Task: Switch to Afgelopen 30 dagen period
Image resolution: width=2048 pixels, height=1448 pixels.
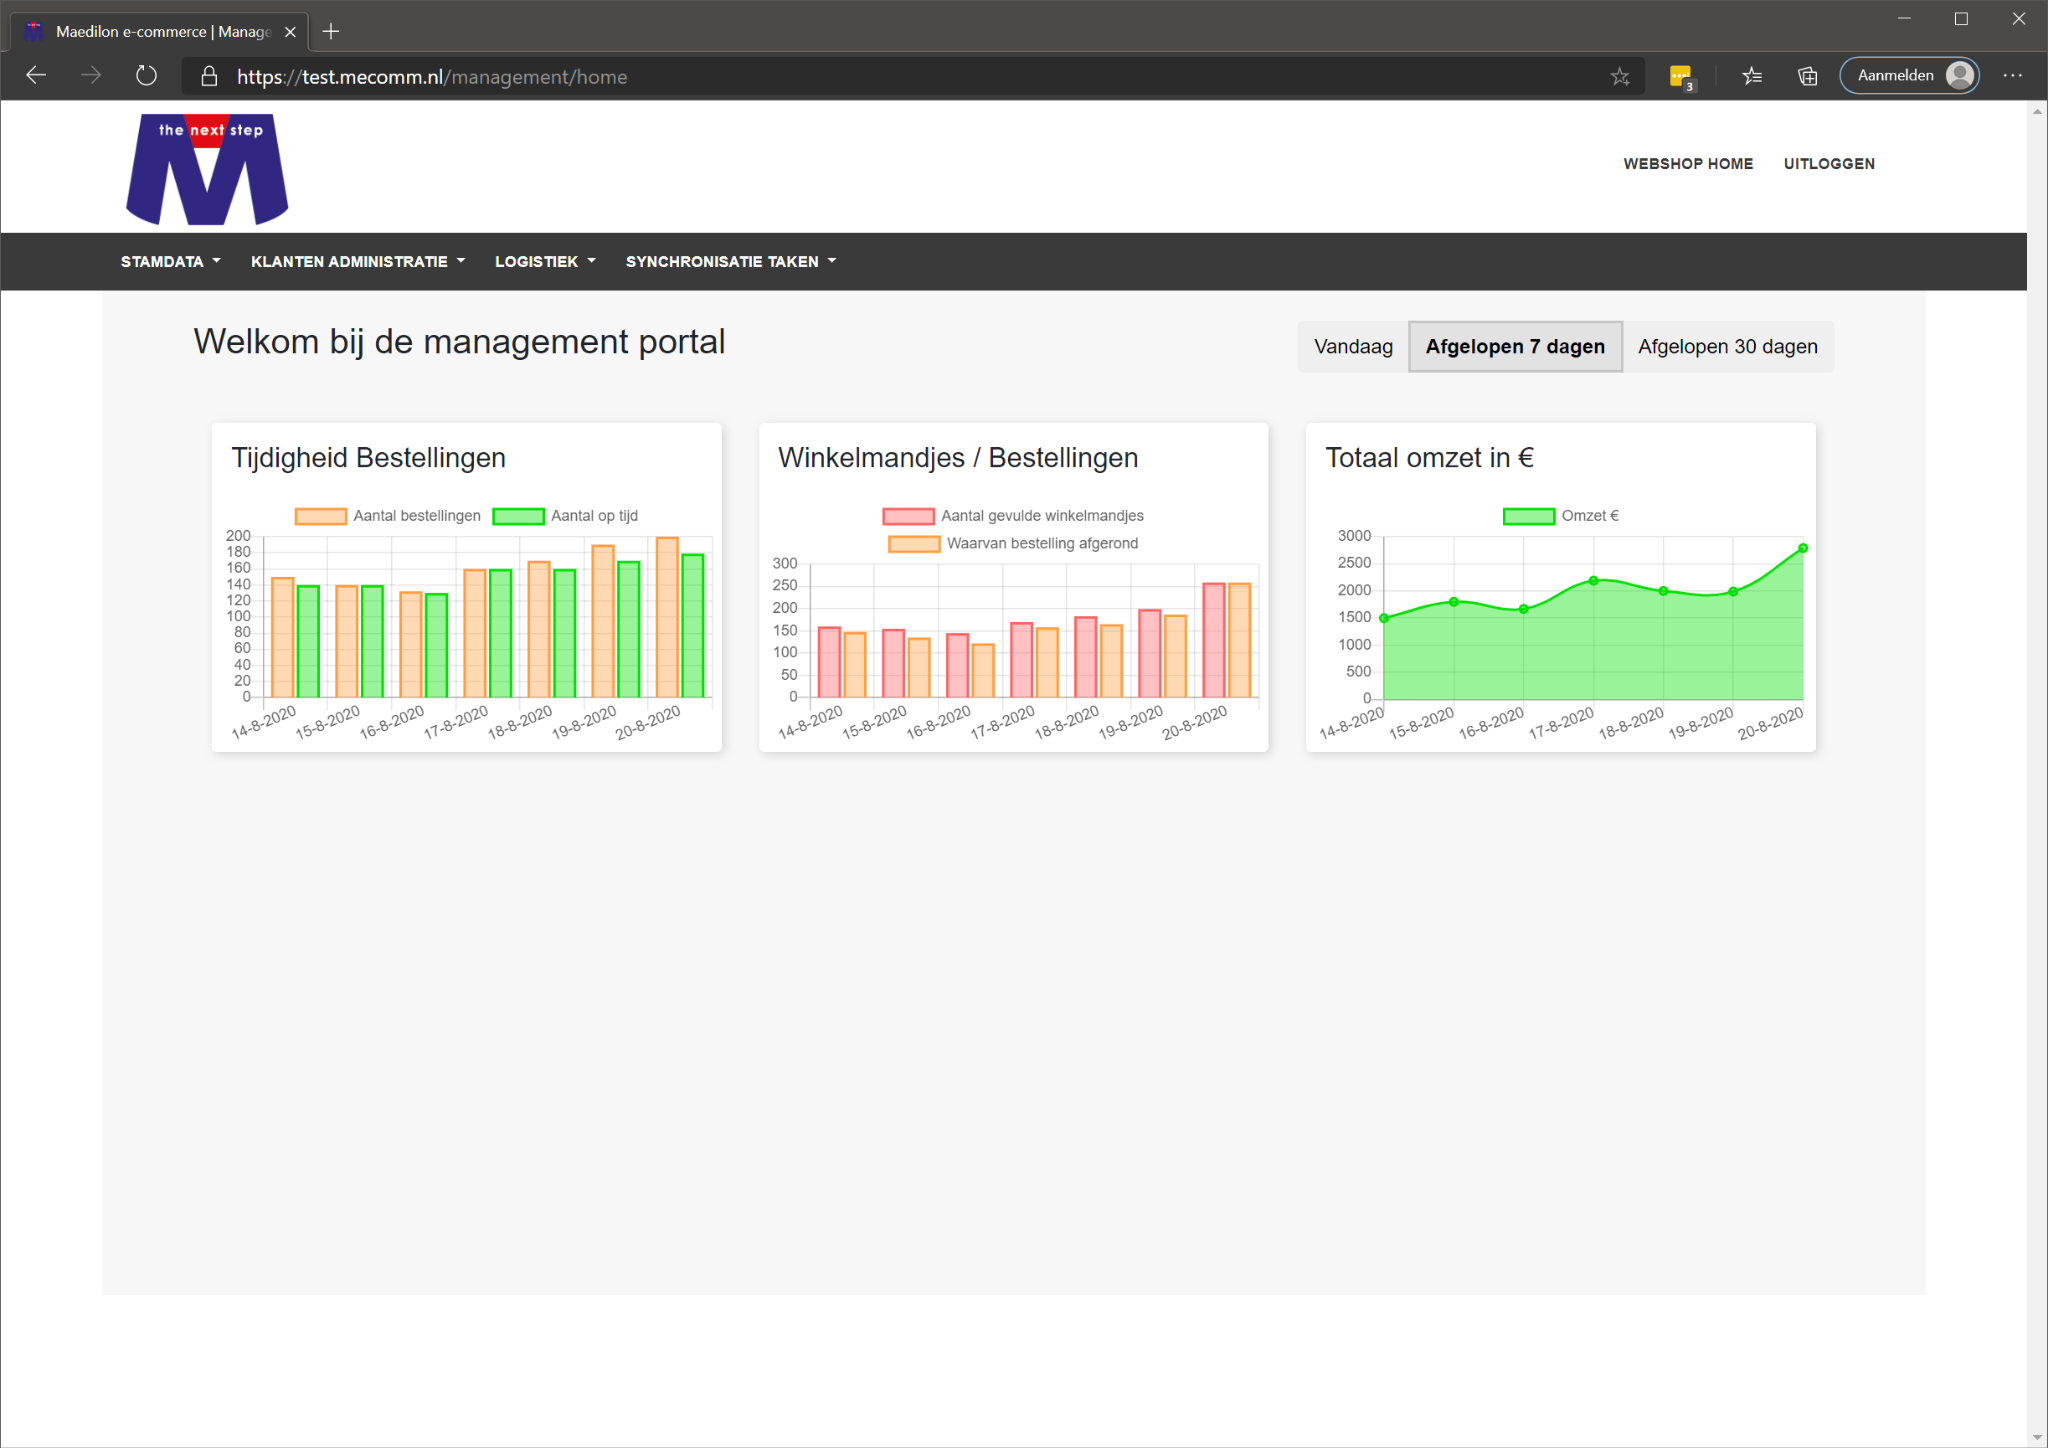Action: point(1727,347)
